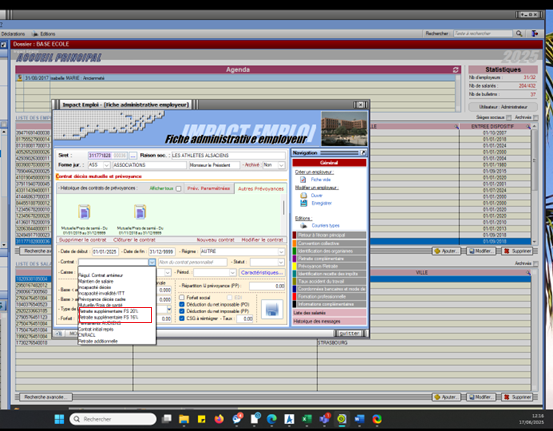This screenshot has width=553, height=431.
Task: Uncheck the CSG à réintégrer checkbox
Action: (x=182, y=318)
